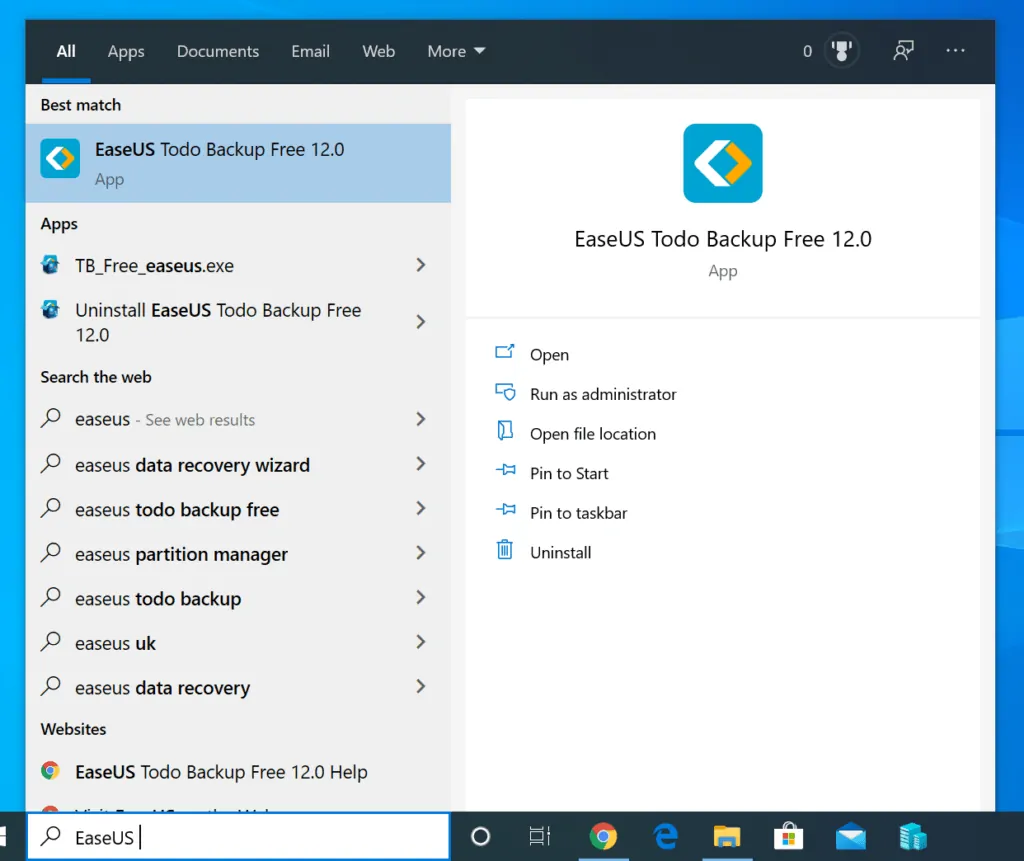Open Microsoft Edge from the taskbar
Screen dimensions: 1024x861
point(664,836)
